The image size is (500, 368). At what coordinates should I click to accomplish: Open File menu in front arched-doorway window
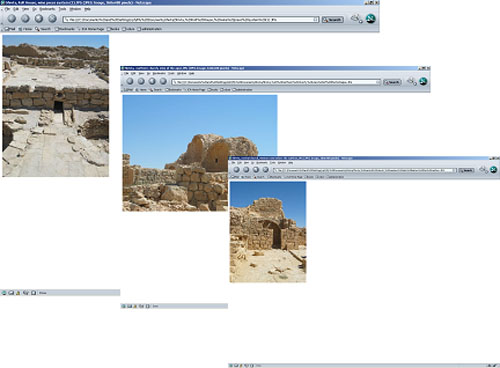click(234, 162)
